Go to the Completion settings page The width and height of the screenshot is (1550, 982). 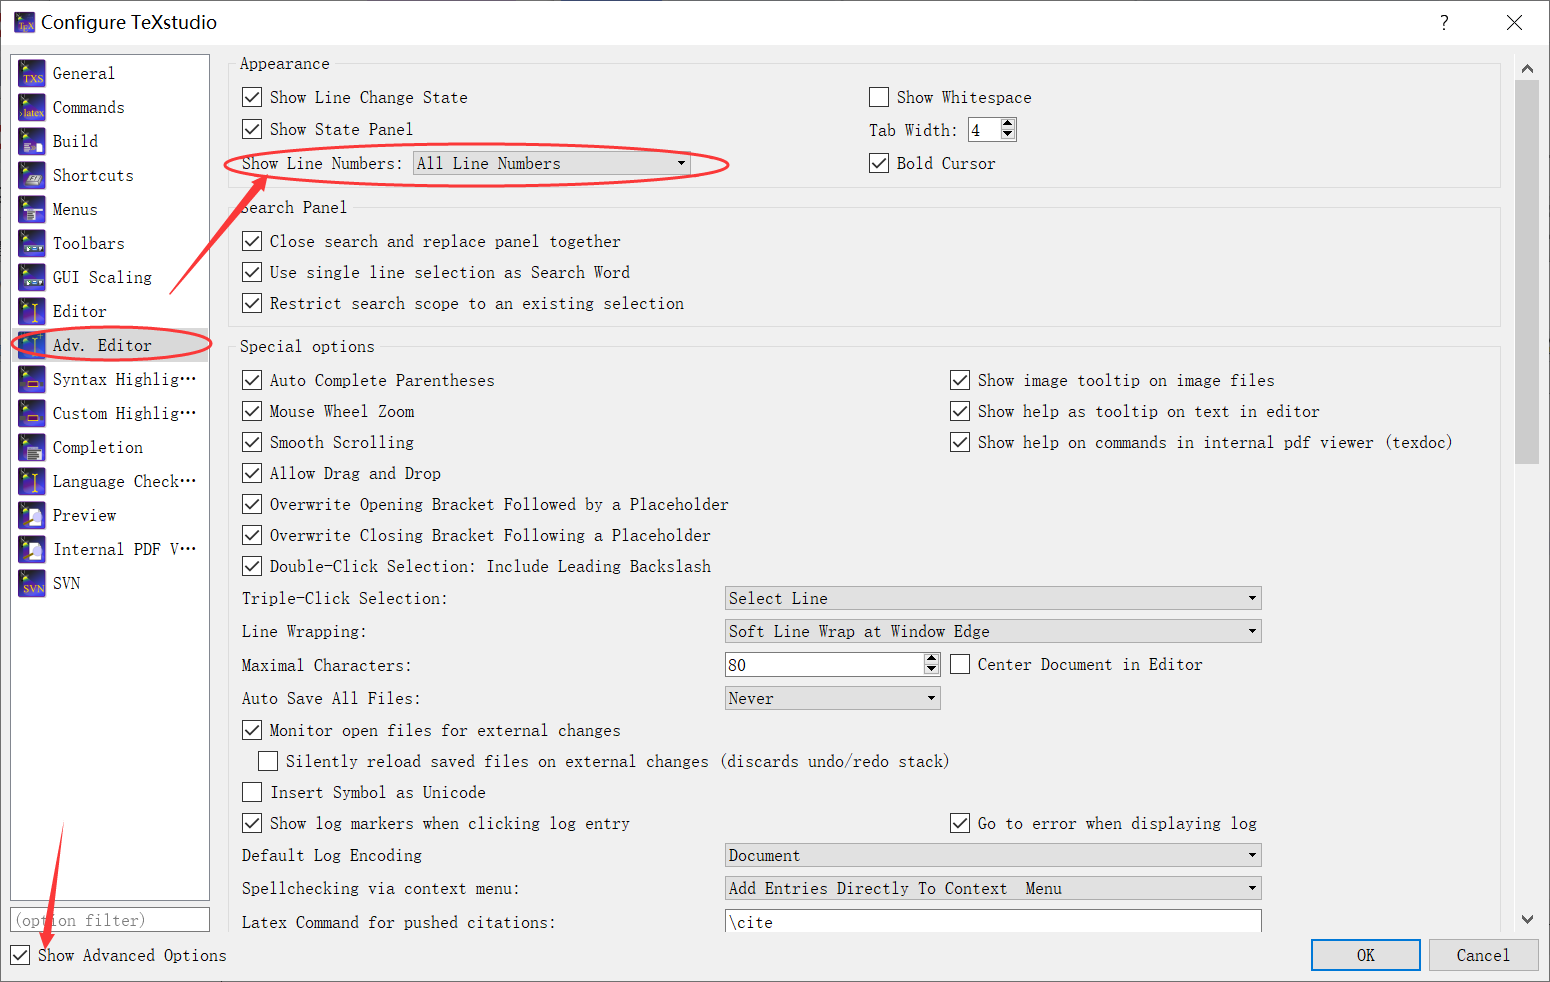[110, 447]
